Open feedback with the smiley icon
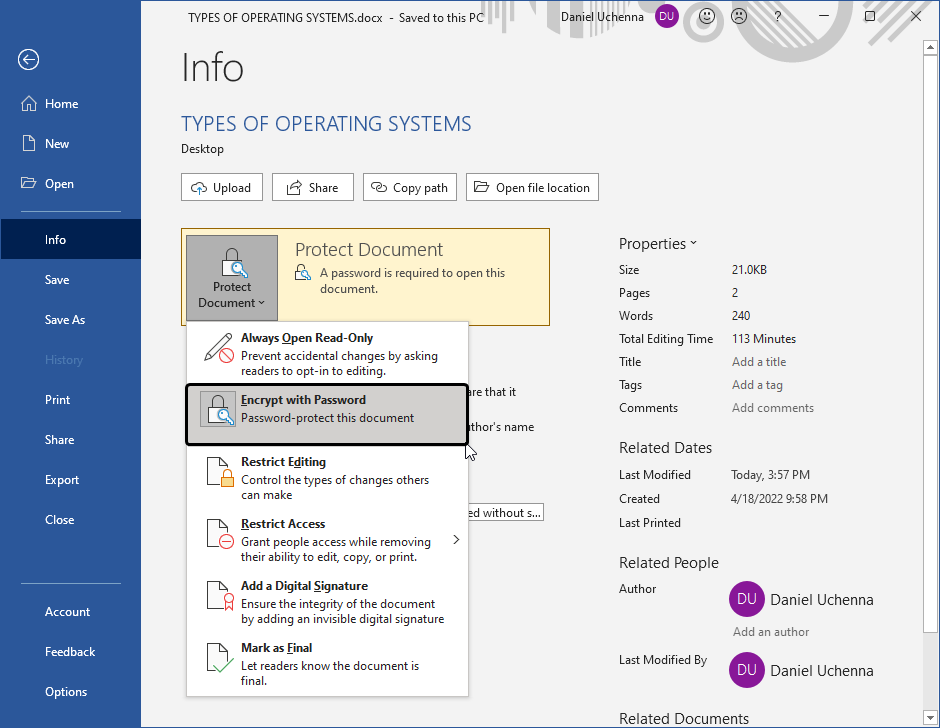The image size is (940, 728). 705,17
